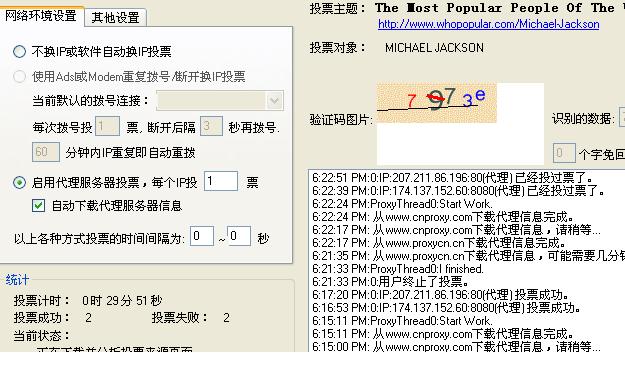This screenshot has height=384, width=625.
Task: Click the captcha verification image
Action: (437, 102)
